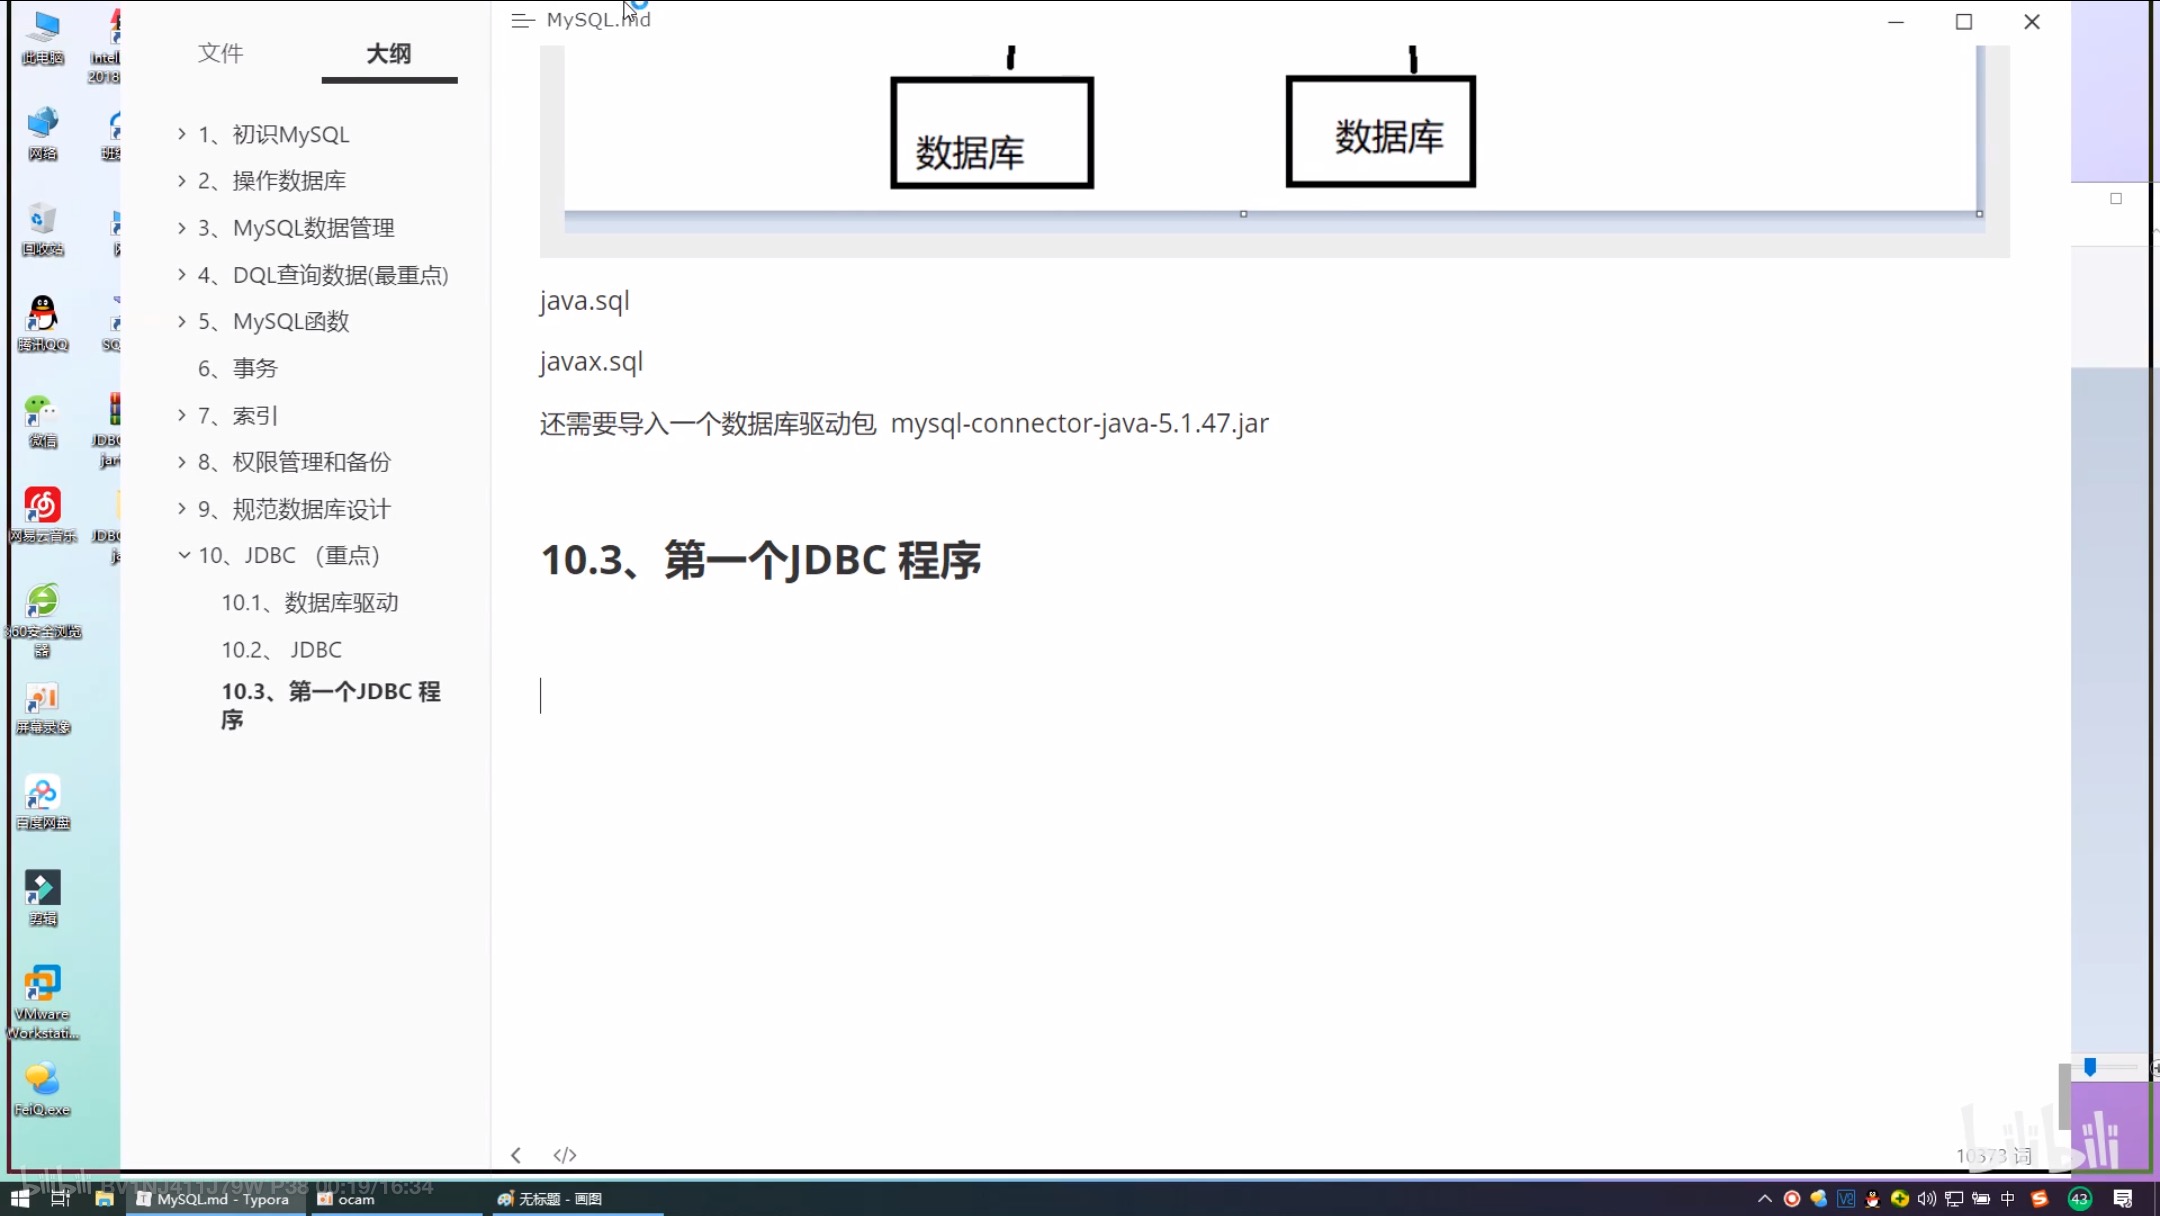
Task: Toggle the volume speaker icon in the system tray
Action: tap(1926, 1198)
